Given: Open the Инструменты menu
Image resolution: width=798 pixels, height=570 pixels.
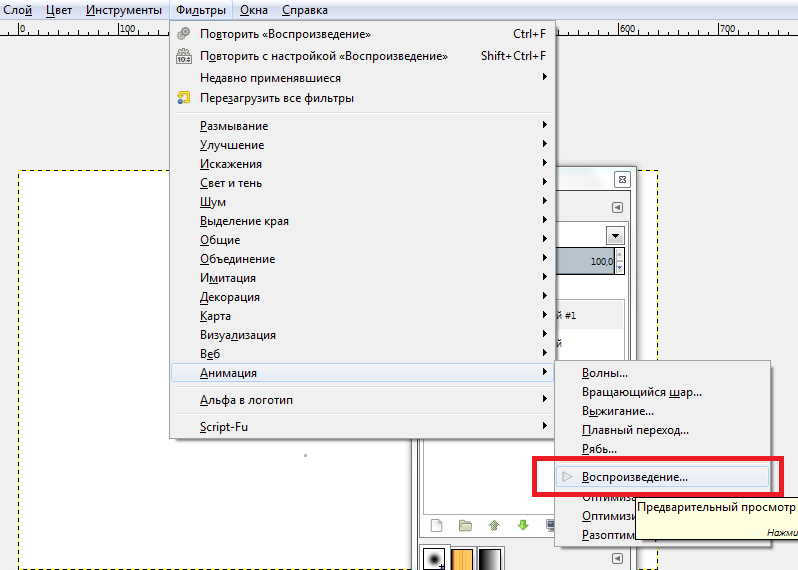Looking at the screenshot, I should click(124, 10).
